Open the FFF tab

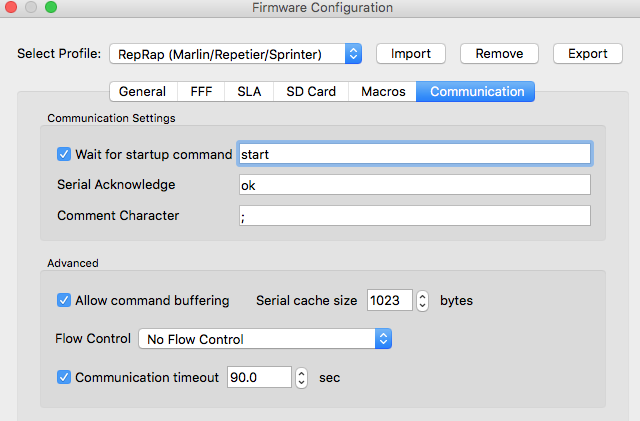click(x=201, y=91)
